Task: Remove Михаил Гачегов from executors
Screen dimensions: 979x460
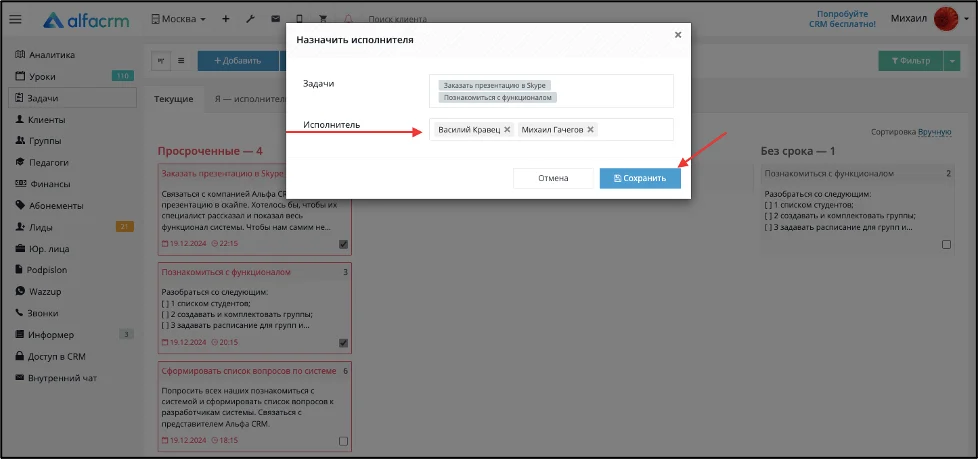Action: tap(590, 130)
